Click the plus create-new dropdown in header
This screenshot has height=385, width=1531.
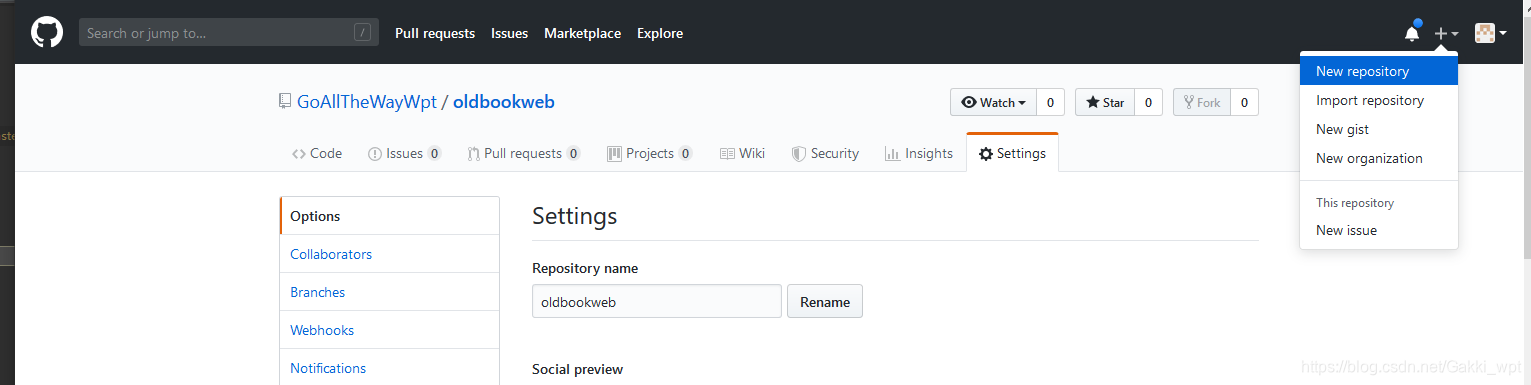pyautogui.click(x=1447, y=33)
